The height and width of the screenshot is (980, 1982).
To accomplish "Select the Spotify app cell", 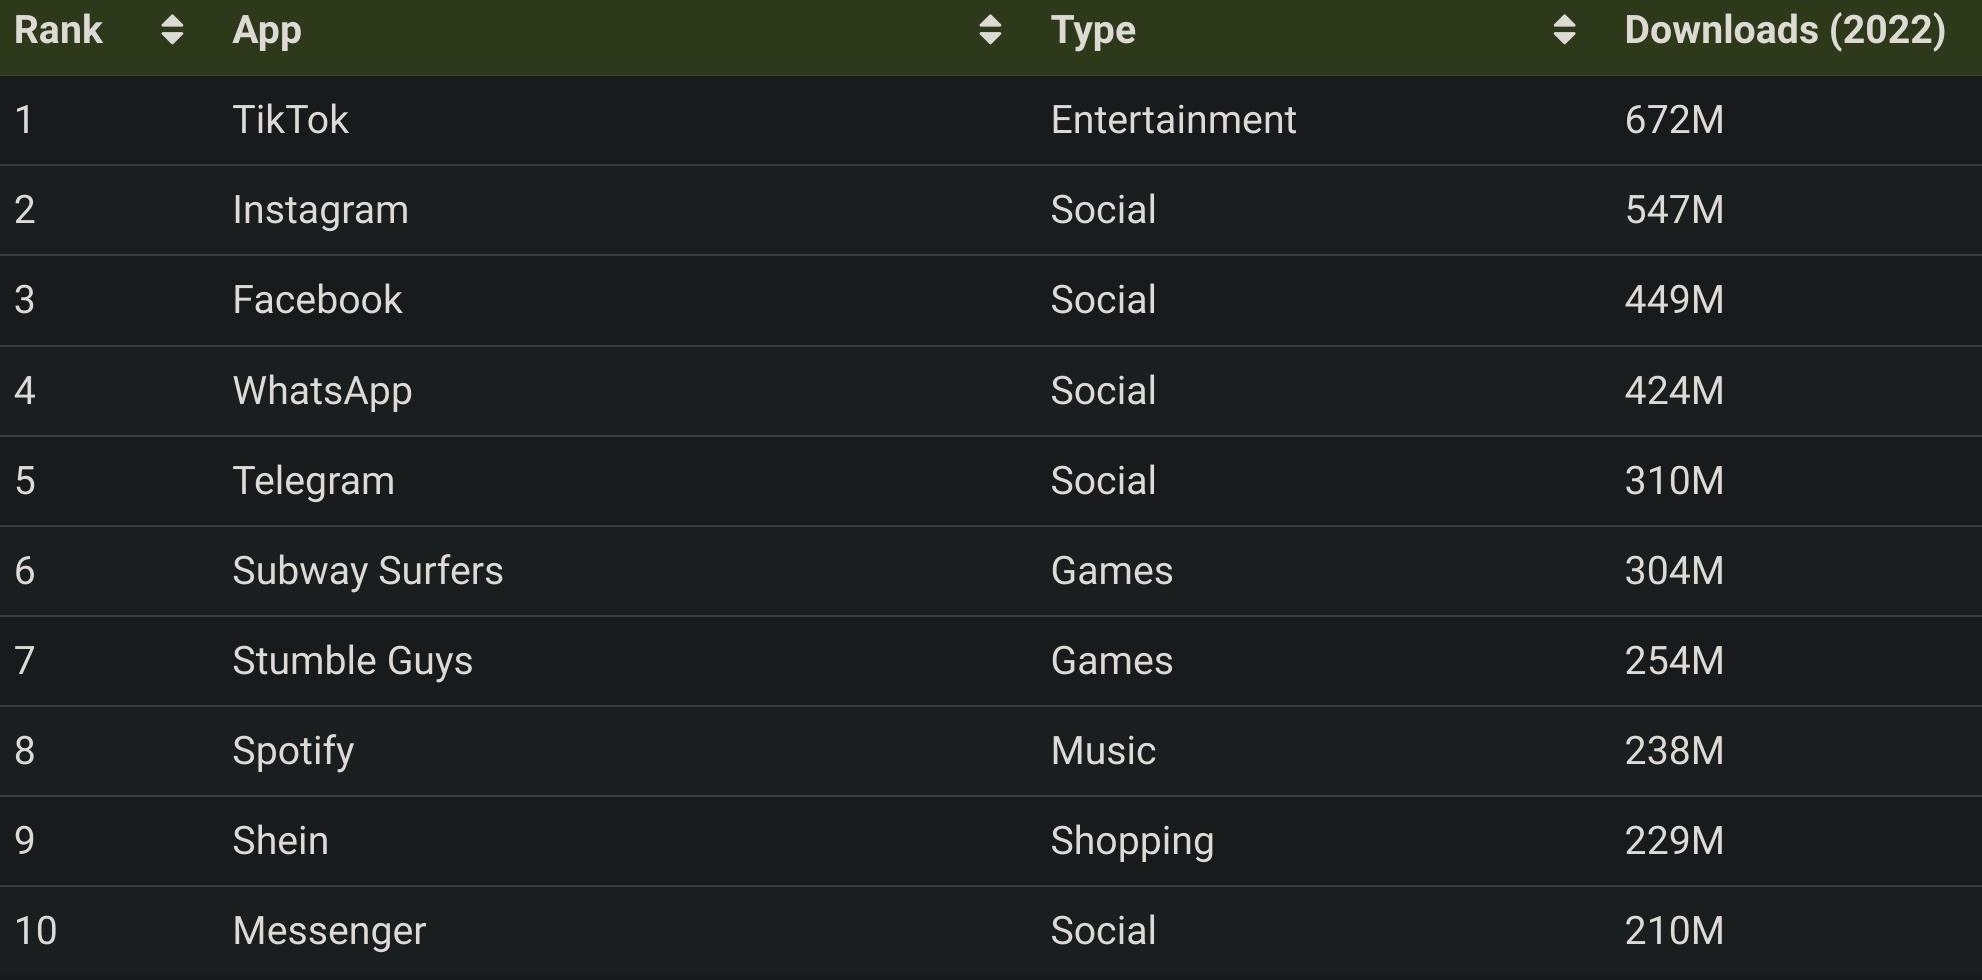I will click(293, 751).
